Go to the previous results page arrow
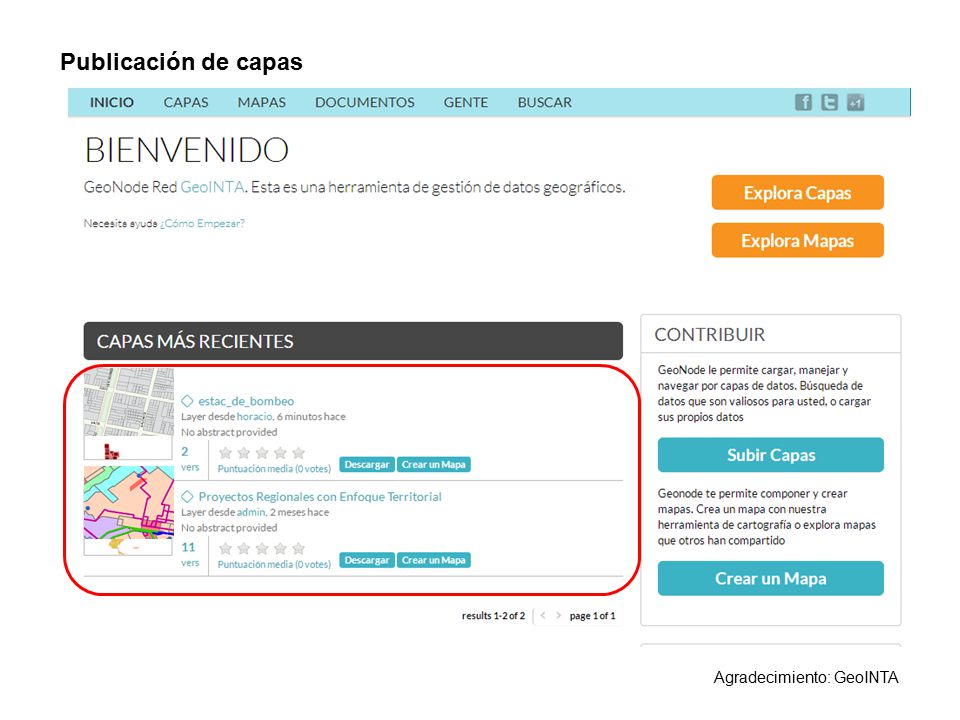This screenshot has width=960, height=720. tap(543, 615)
